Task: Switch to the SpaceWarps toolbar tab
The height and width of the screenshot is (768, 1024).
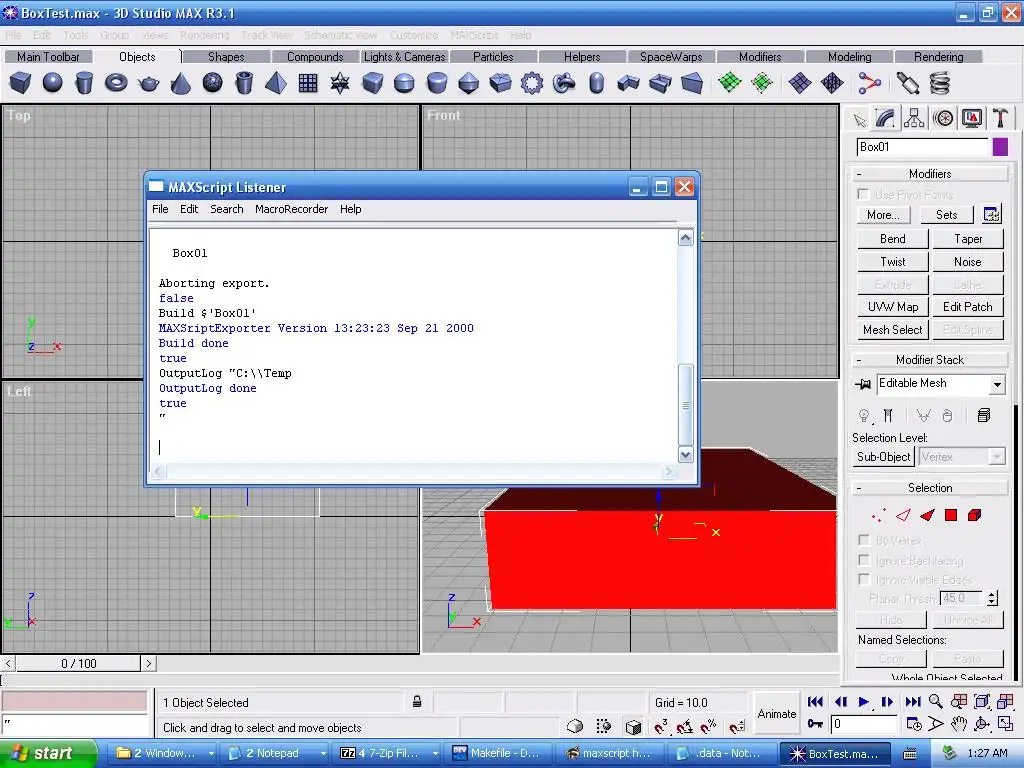Action: [671, 57]
